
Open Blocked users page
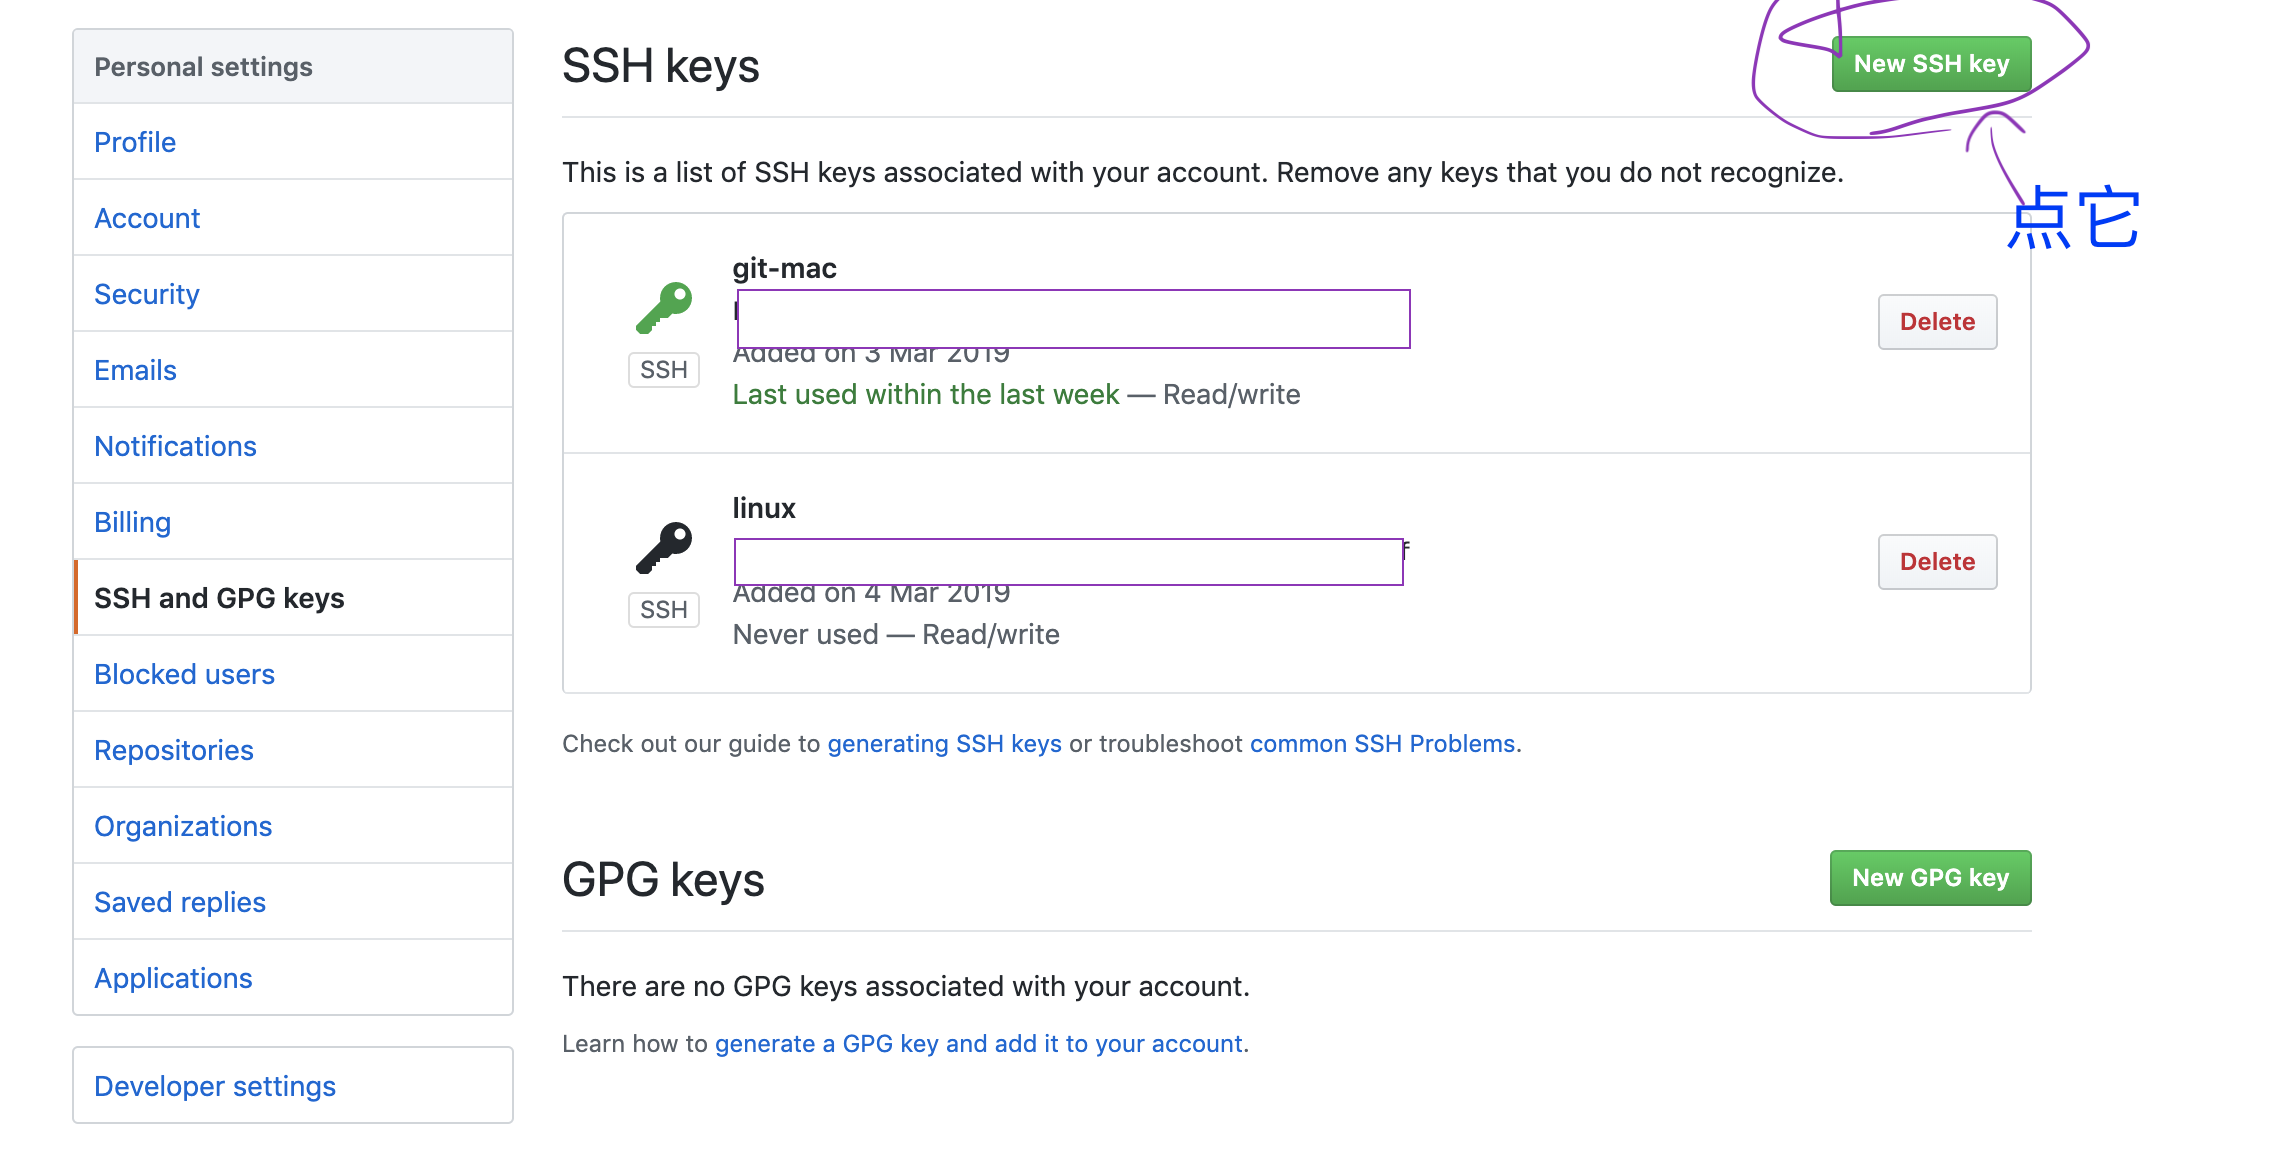[x=184, y=674]
